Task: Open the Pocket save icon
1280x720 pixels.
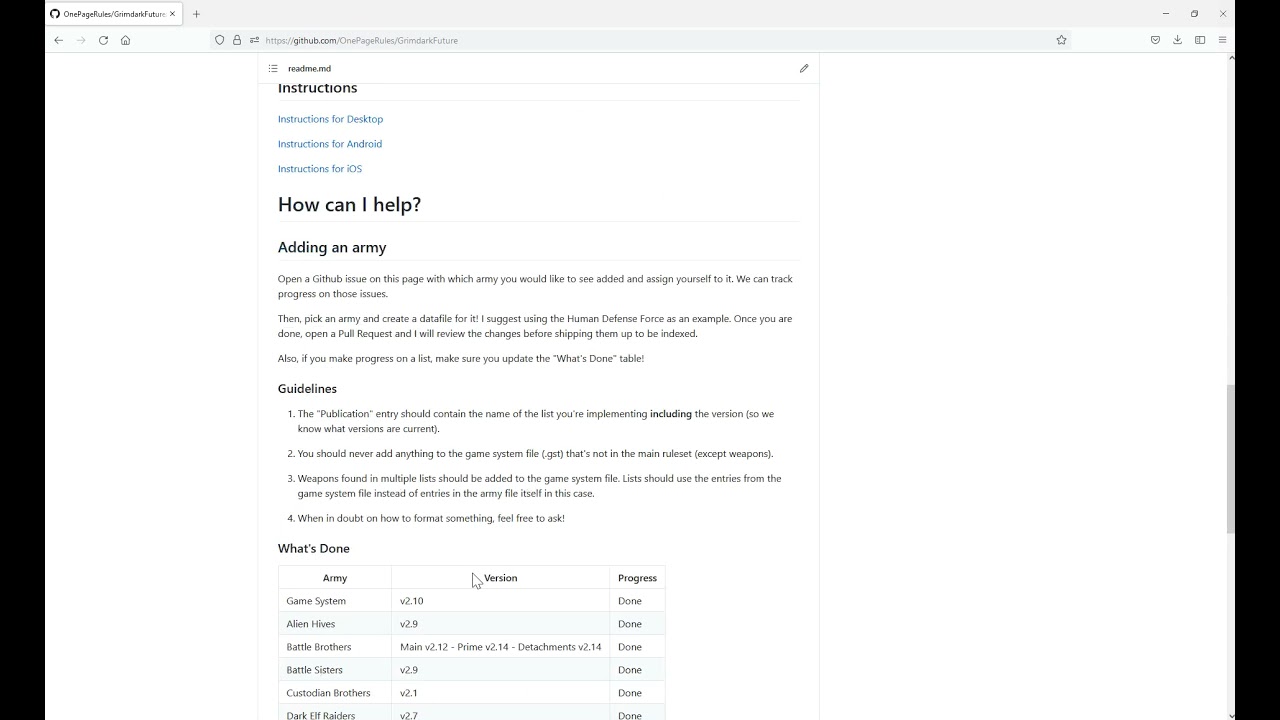Action: click(1155, 40)
